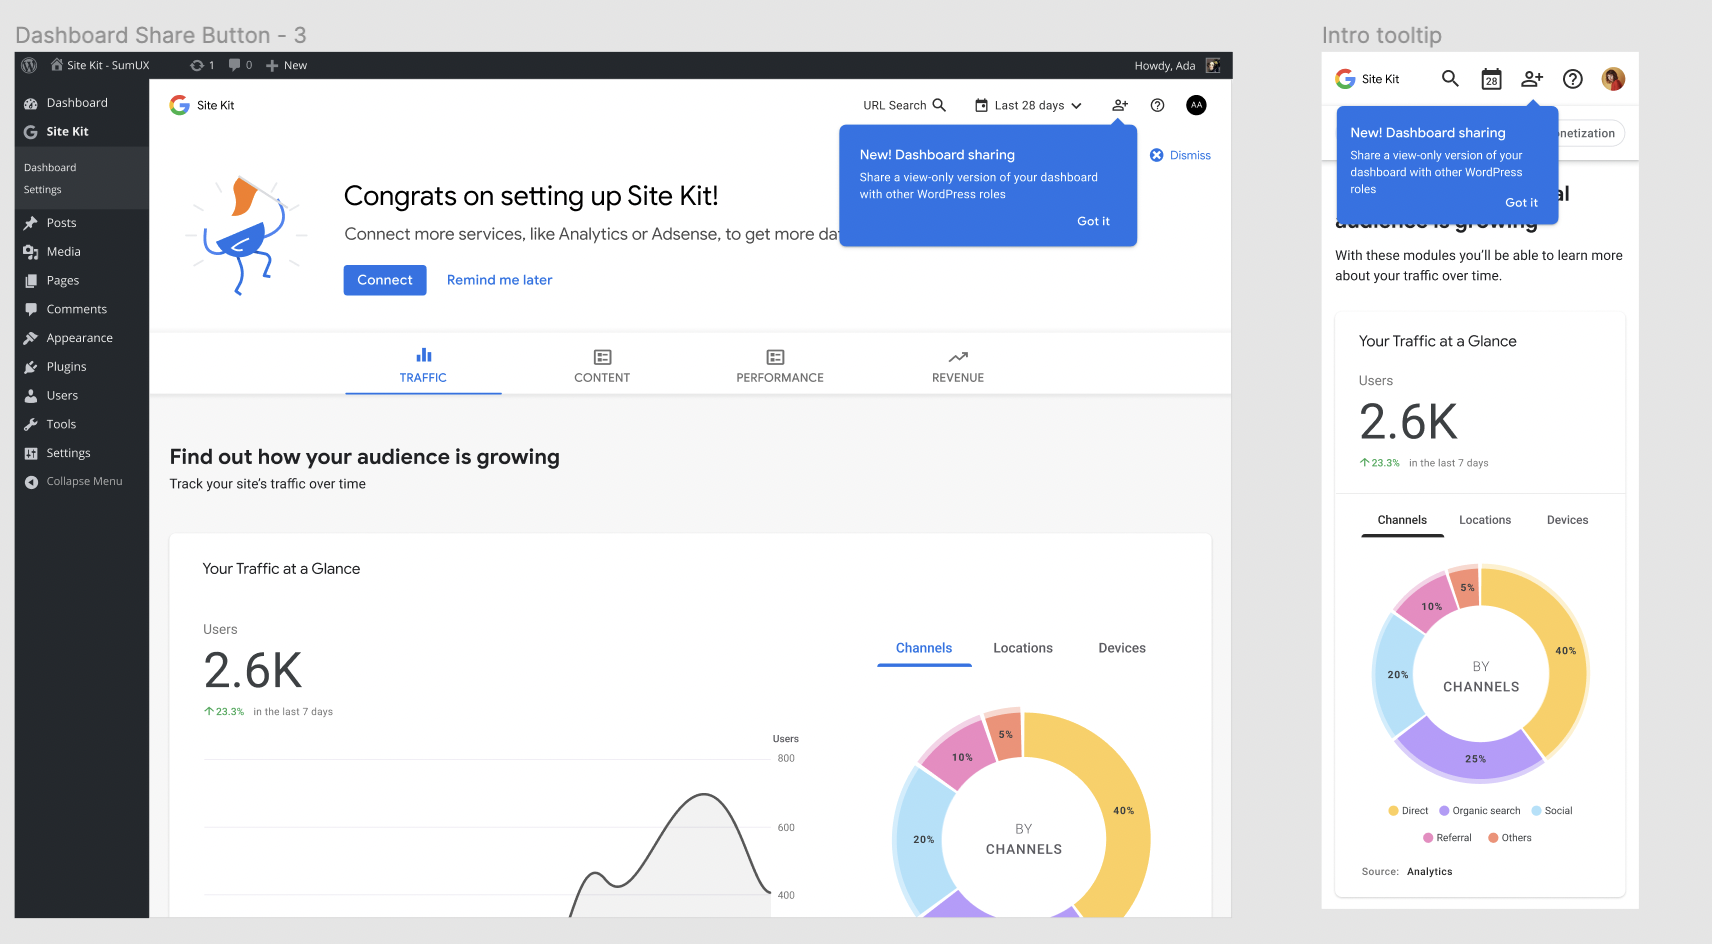Select the Locations tab in the desktop traffic widget
This screenshot has height=944, width=1712.
(x=1023, y=648)
